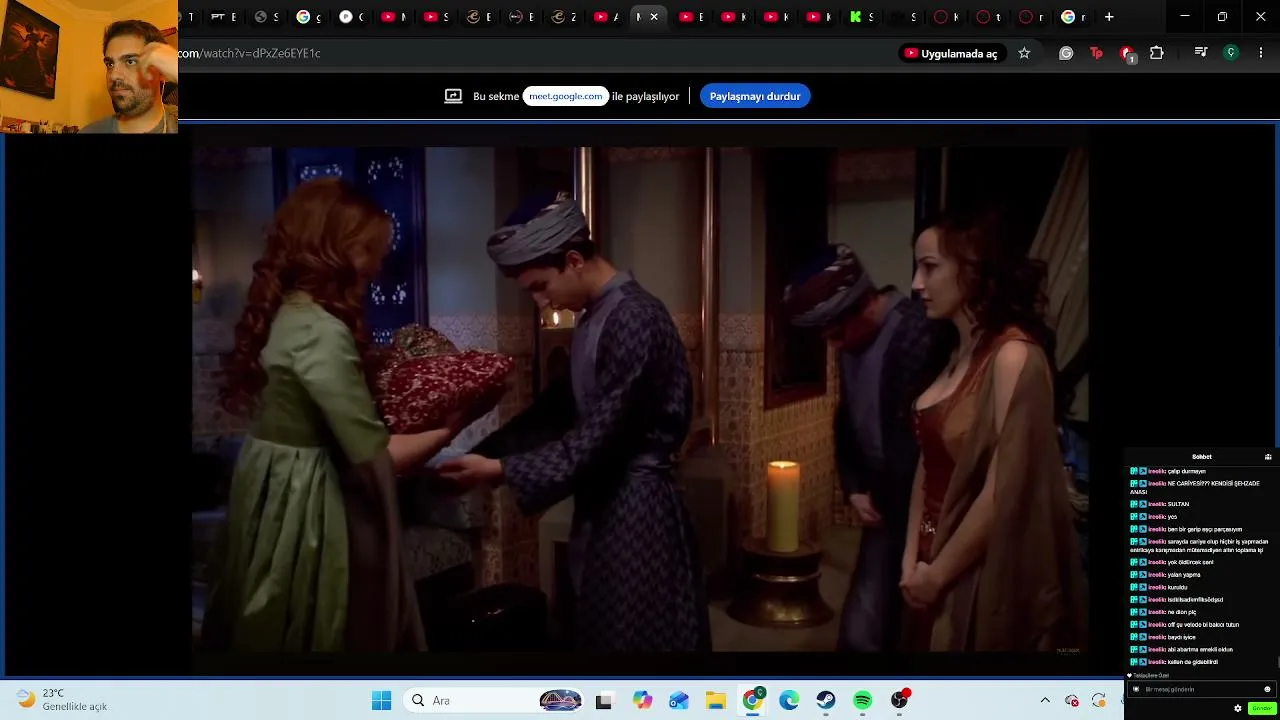Switch to the Google tab by the new-tab button

1073,16
